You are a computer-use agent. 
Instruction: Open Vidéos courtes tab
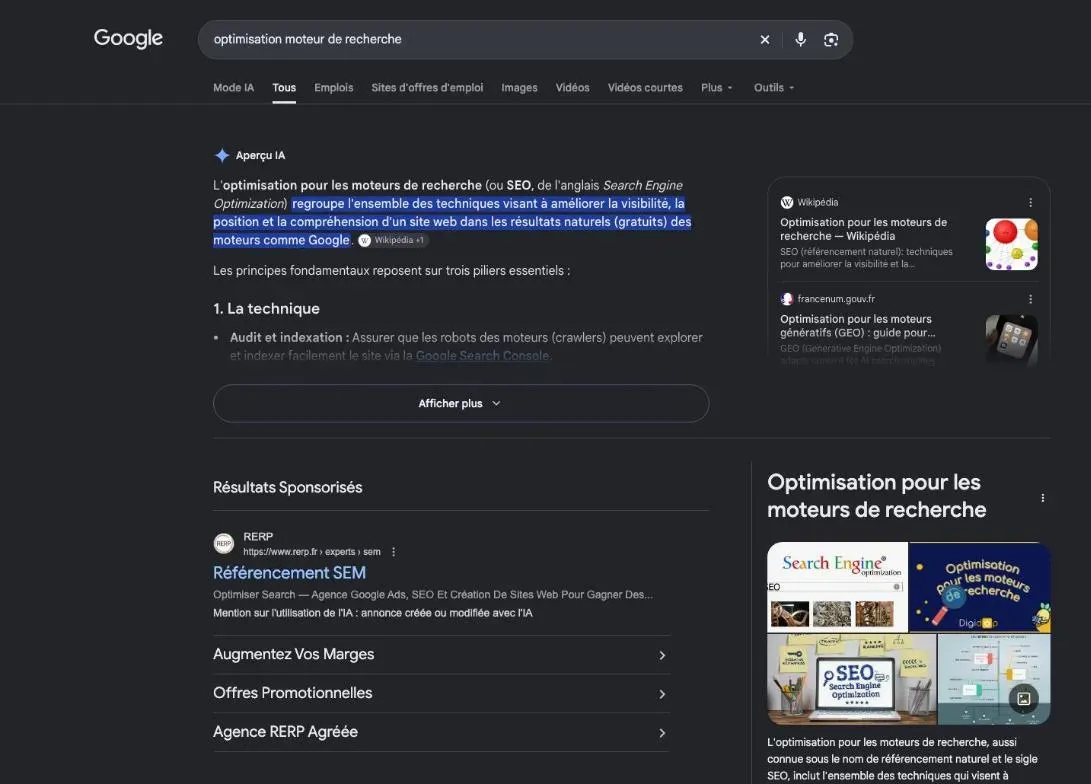(x=645, y=88)
